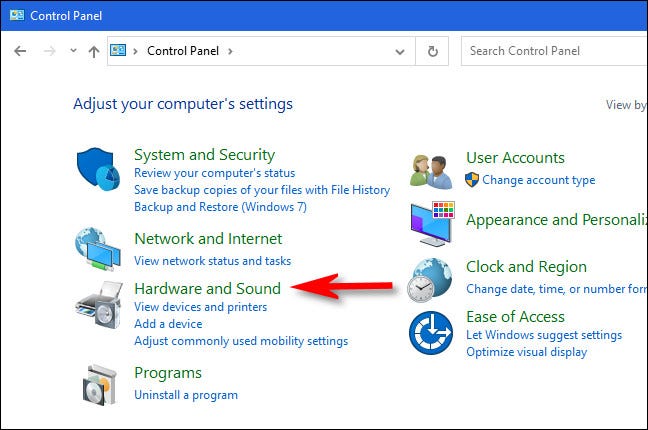This screenshot has height=430, width=648.
Task: Click the Hardware and Sound printer icon
Action: pos(98,304)
